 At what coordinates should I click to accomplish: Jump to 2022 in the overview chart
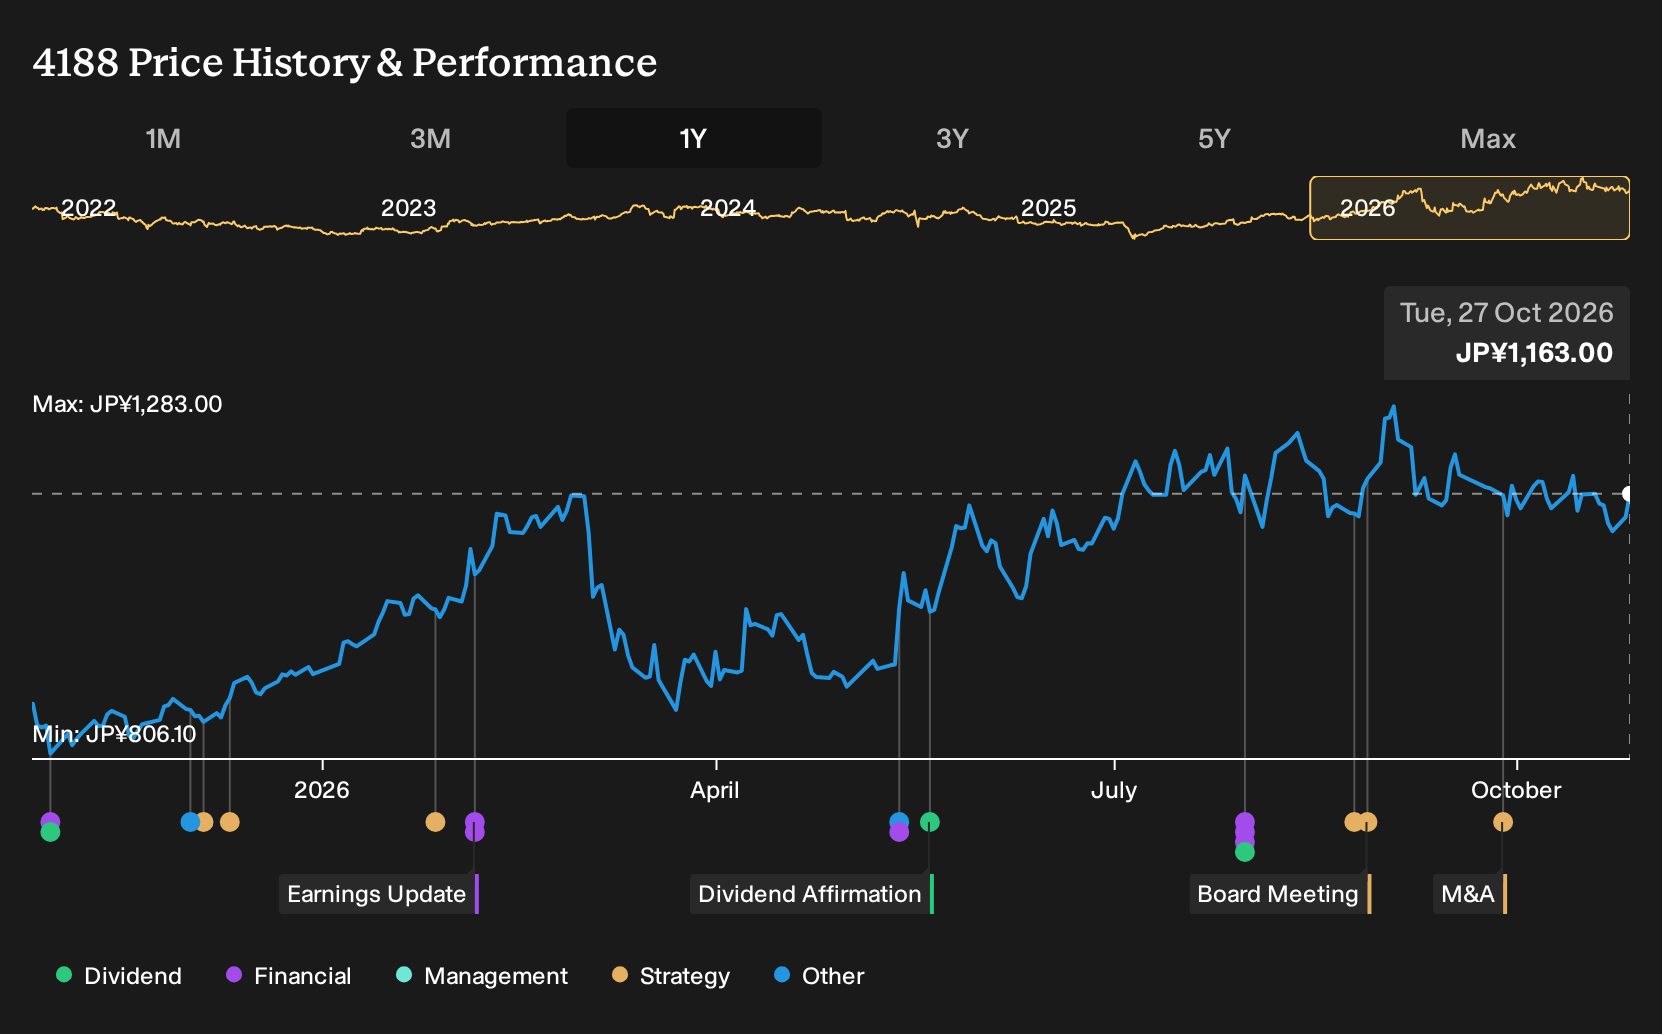pos(89,208)
